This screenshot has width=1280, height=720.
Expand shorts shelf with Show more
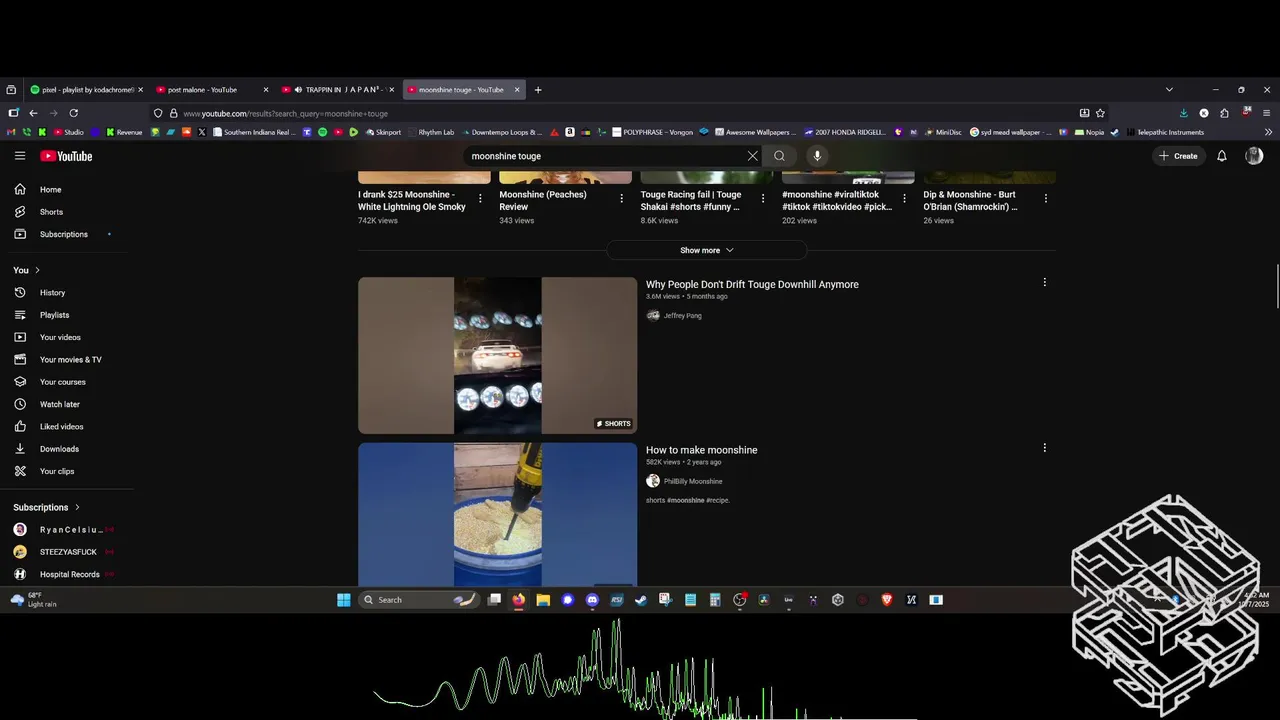click(707, 250)
